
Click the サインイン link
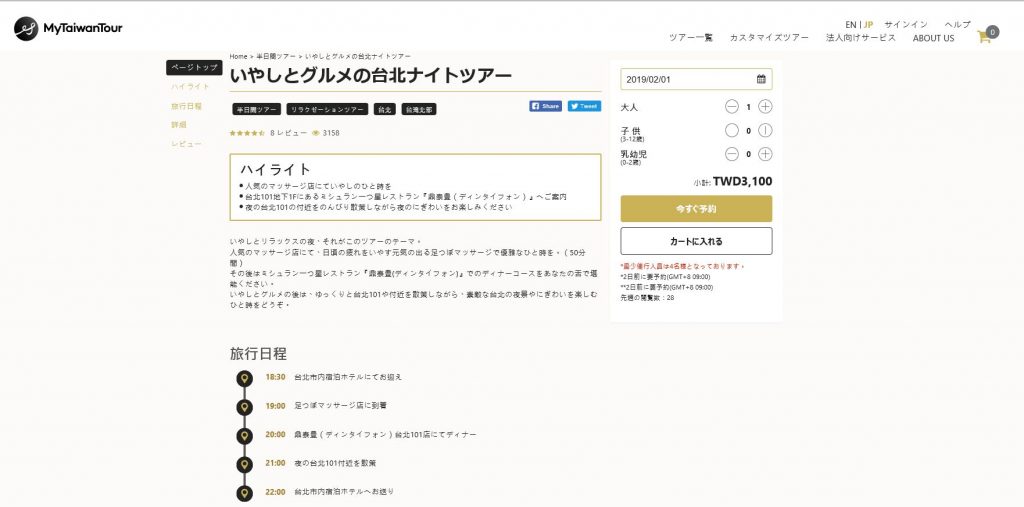[906, 24]
